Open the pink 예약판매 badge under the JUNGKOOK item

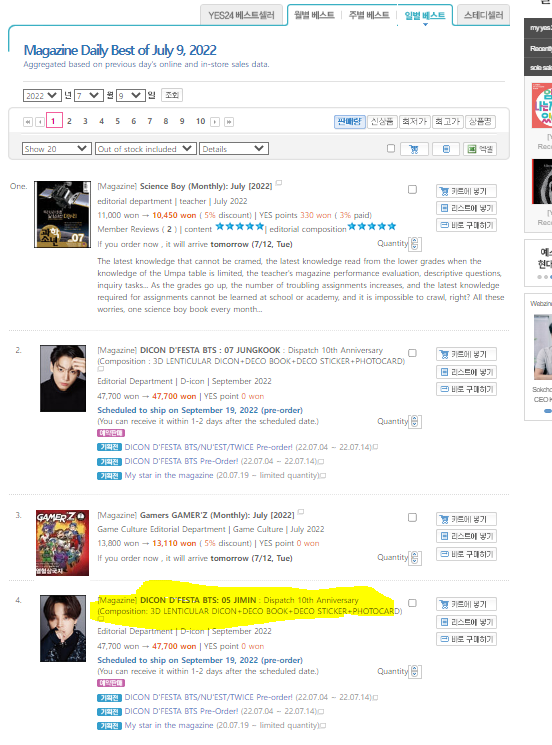pos(111,433)
